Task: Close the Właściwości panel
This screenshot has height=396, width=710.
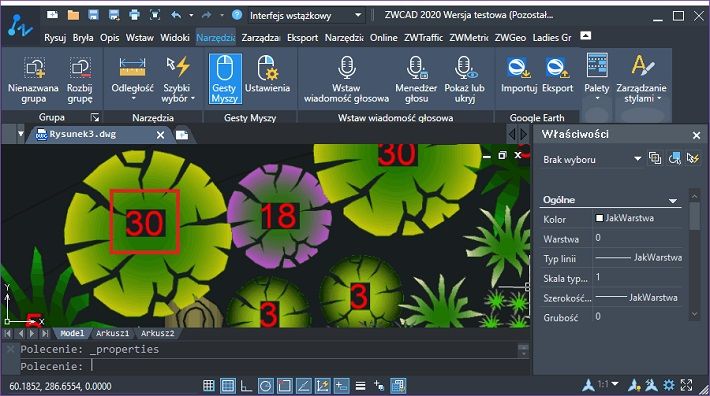Action: tap(696, 135)
